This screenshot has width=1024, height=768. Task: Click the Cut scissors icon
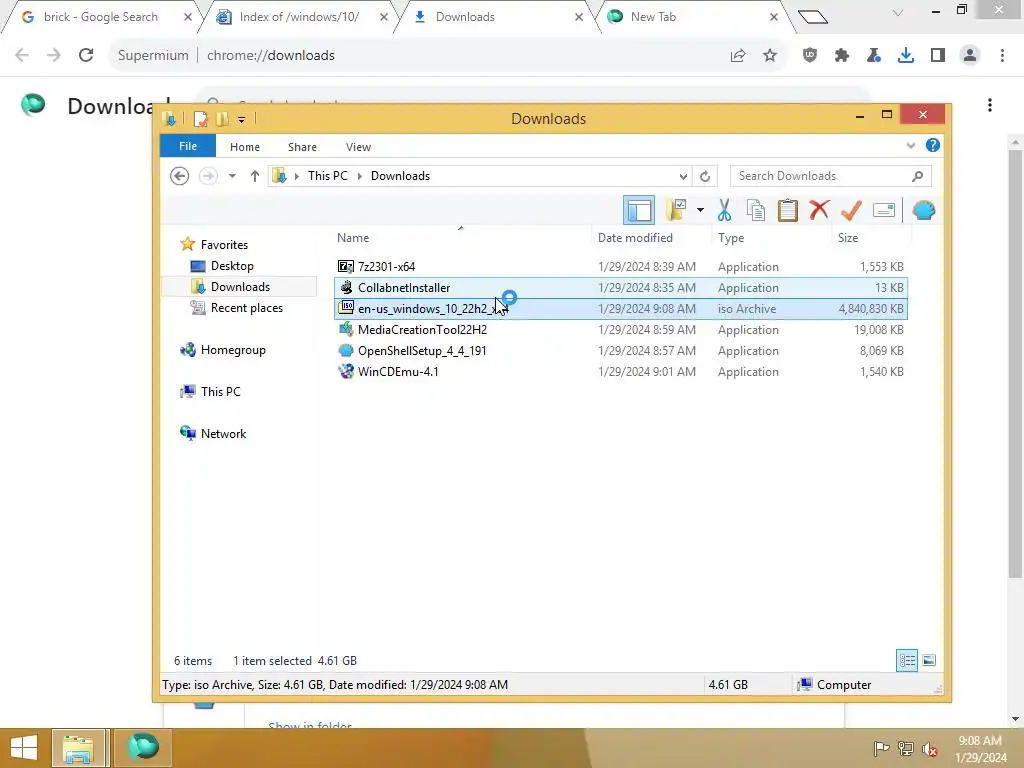point(724,210)
